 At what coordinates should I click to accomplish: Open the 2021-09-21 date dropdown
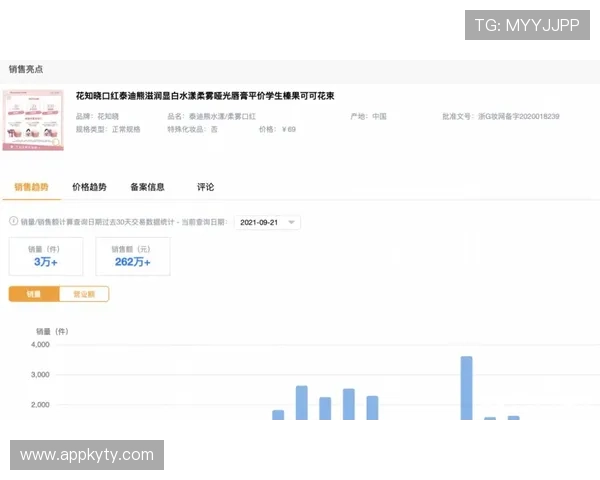click(267, 222)
